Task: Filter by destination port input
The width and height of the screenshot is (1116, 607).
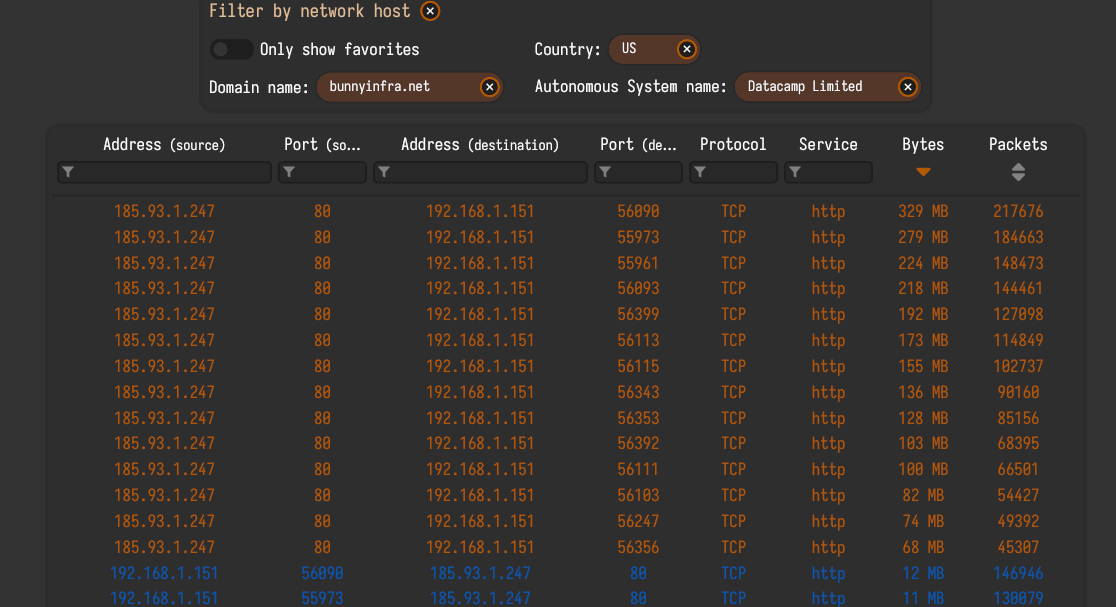Action: tap(638, 172)
